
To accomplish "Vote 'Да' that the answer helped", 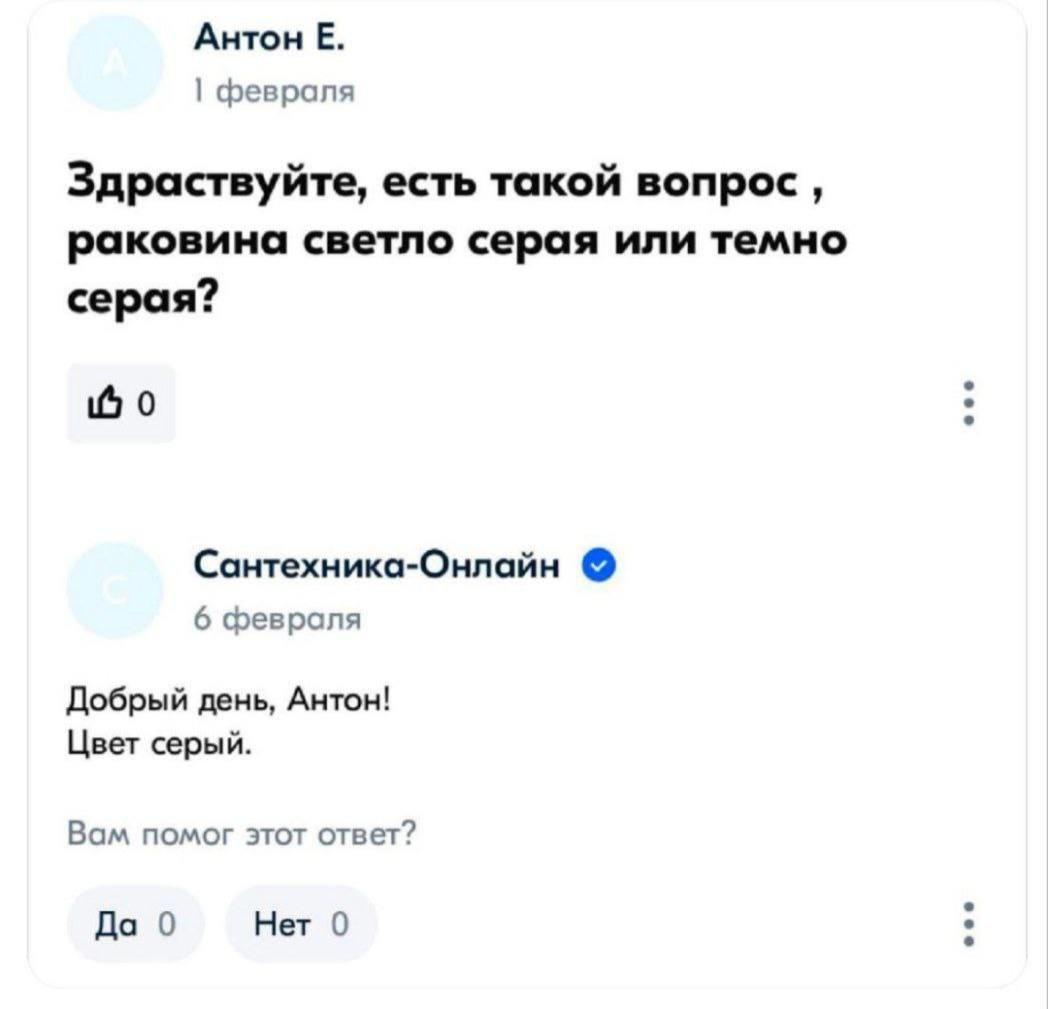I will pos(136,925).
